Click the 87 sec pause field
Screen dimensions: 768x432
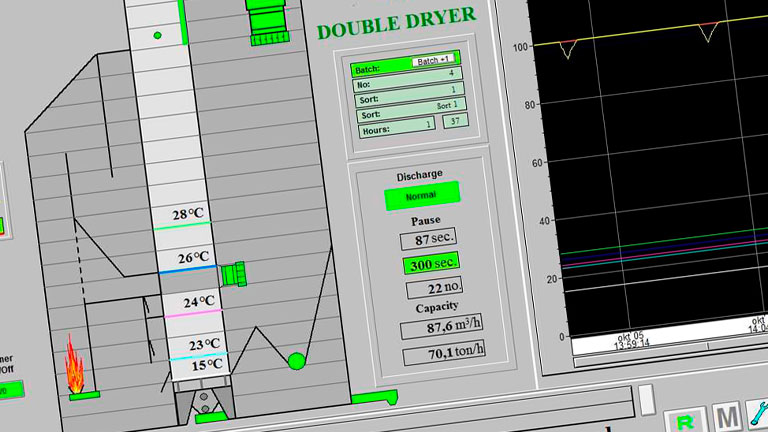(x=428, y=240)
